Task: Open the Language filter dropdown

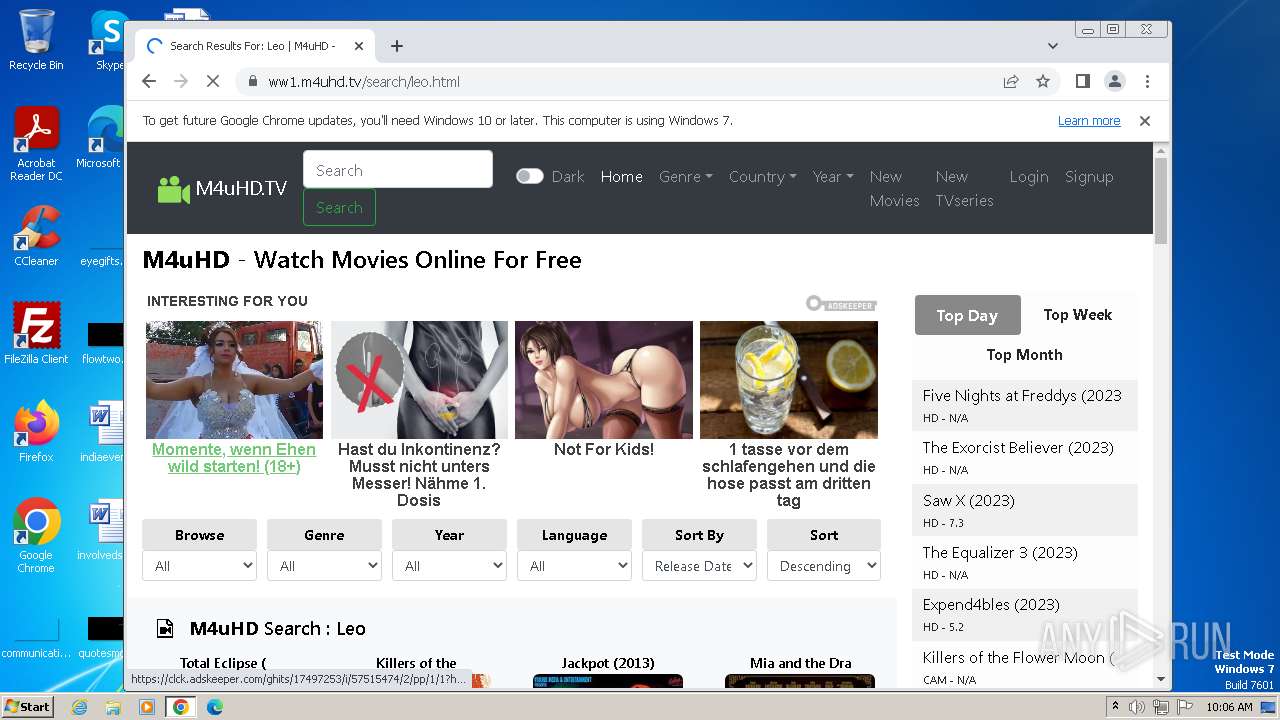Action: click(x=574, y=565)
